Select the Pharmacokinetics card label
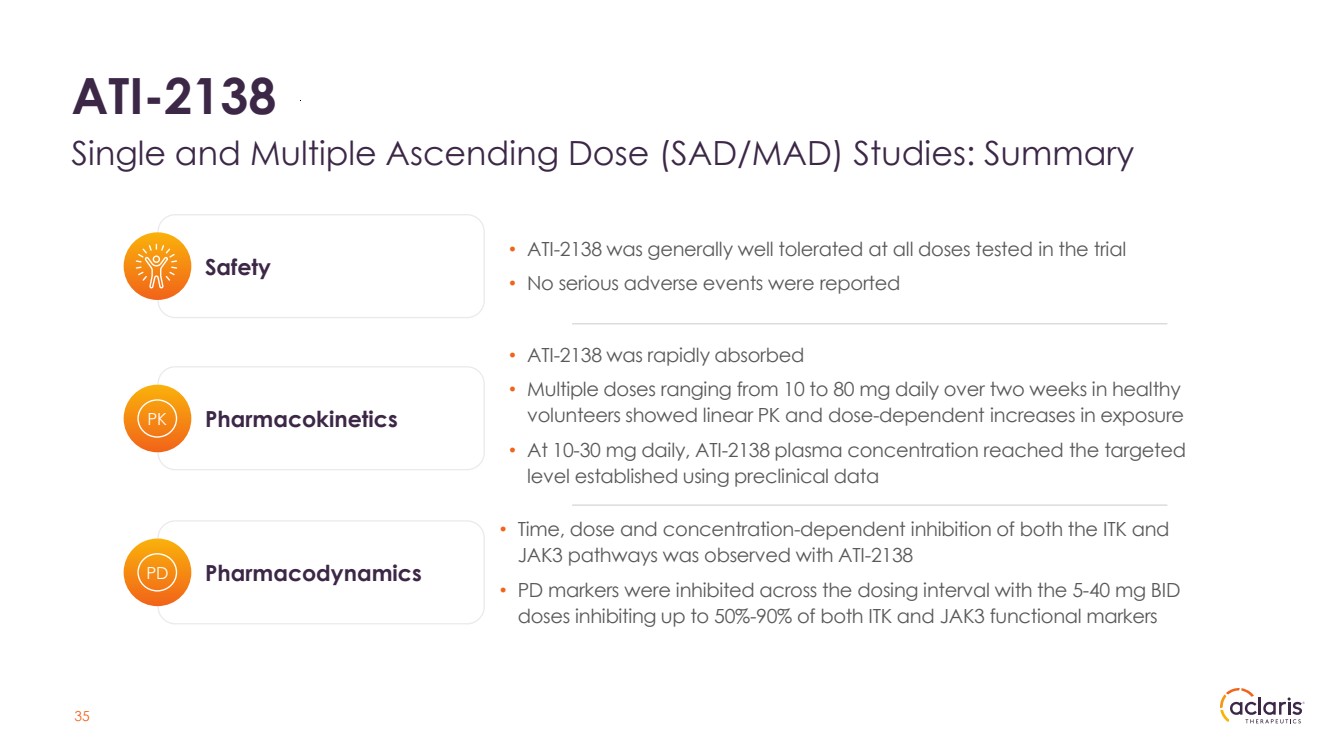 pyautogui.click(x=301, y=420)
